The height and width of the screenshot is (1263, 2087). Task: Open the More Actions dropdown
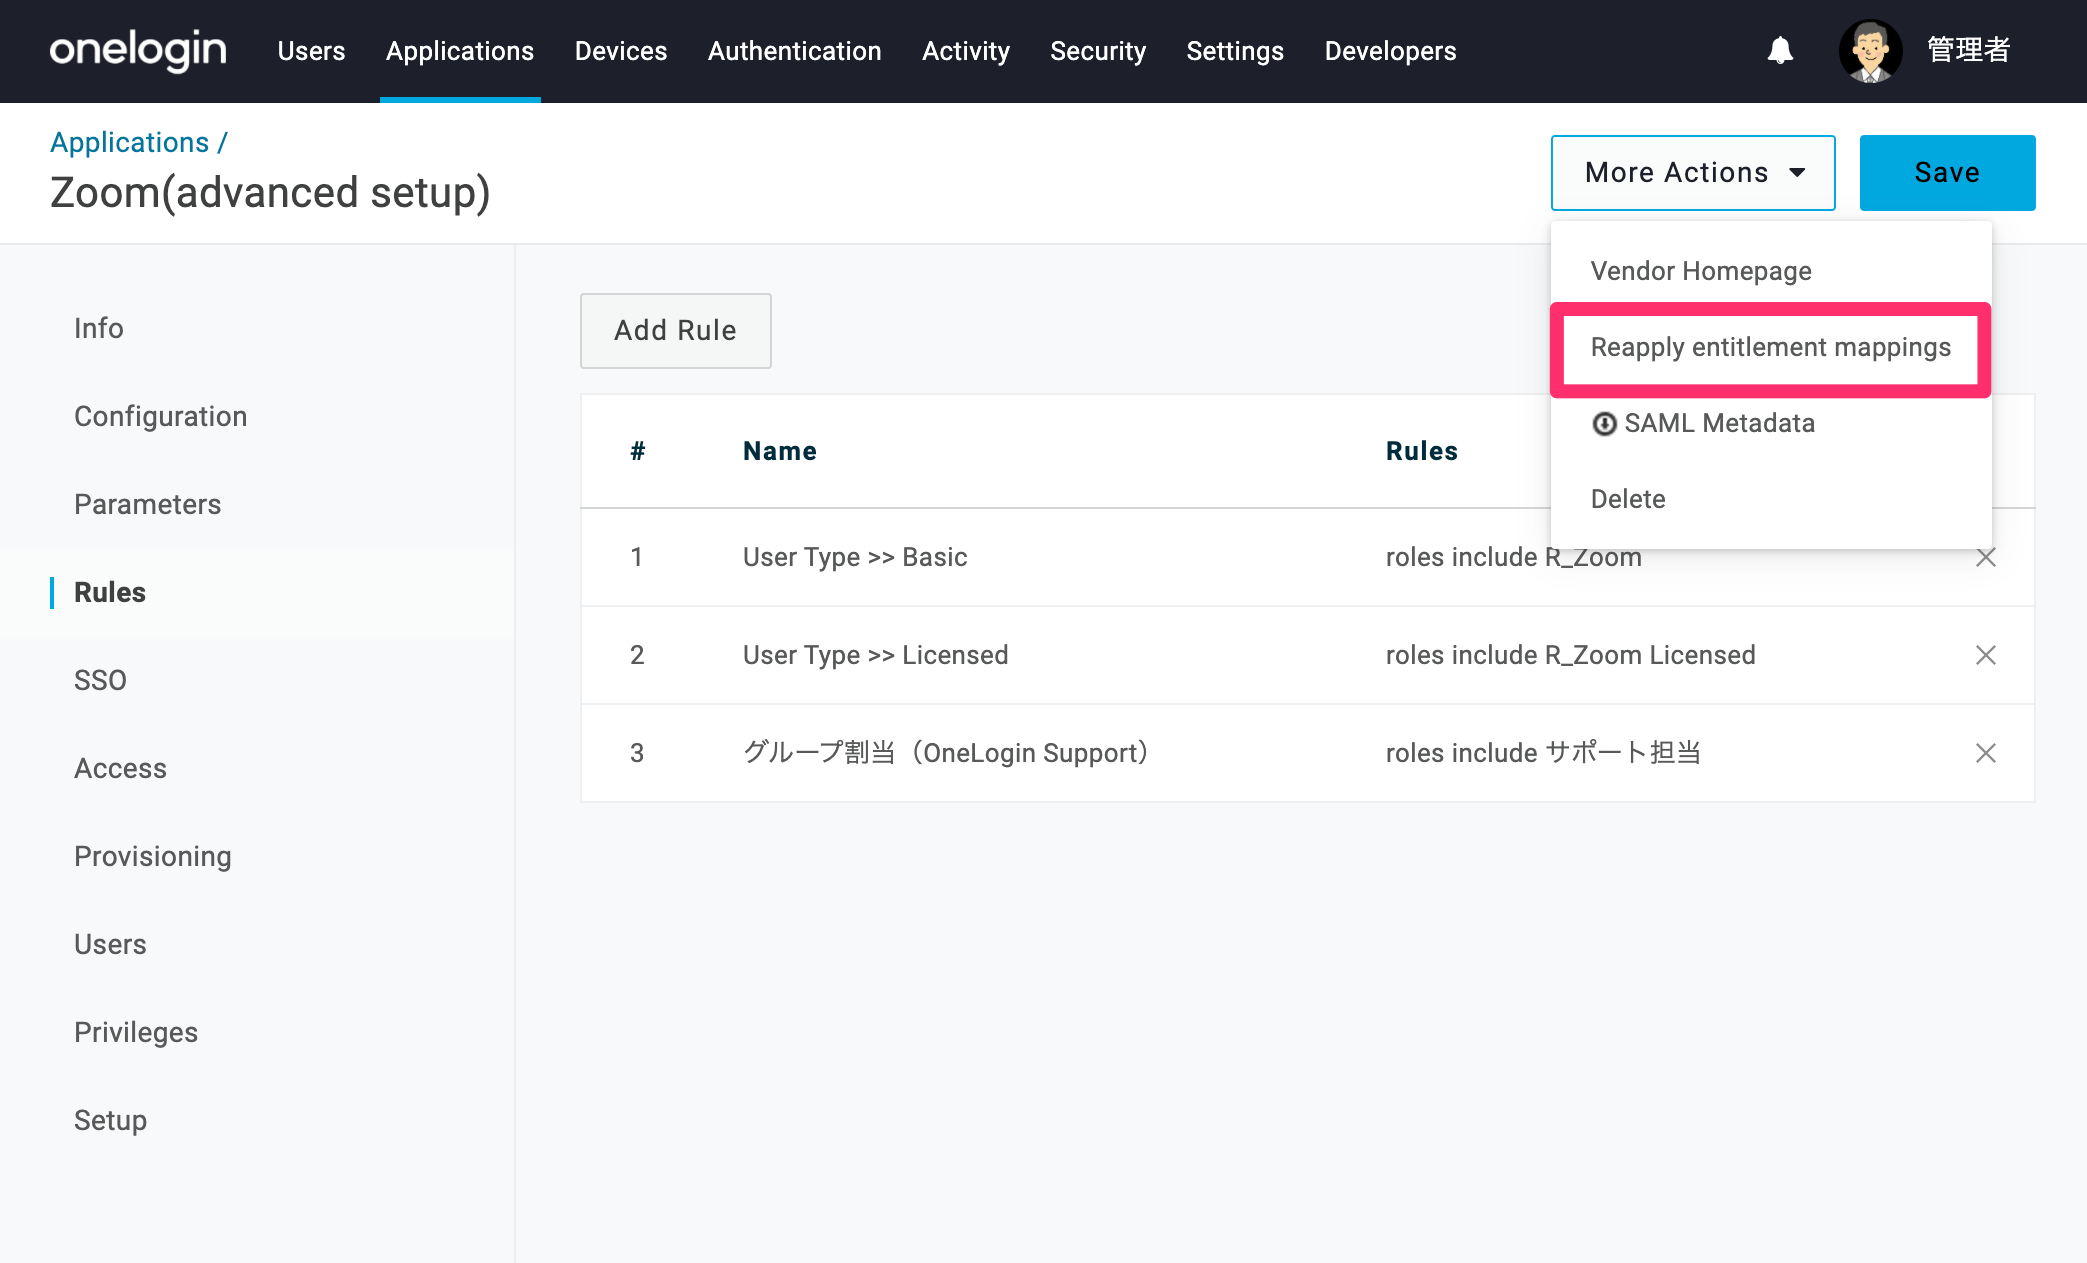click(x=1693, y=173)
